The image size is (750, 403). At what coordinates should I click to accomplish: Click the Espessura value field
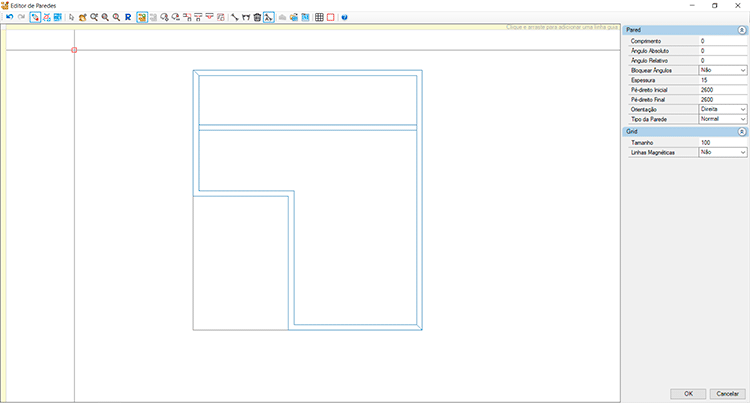(722, 80)
